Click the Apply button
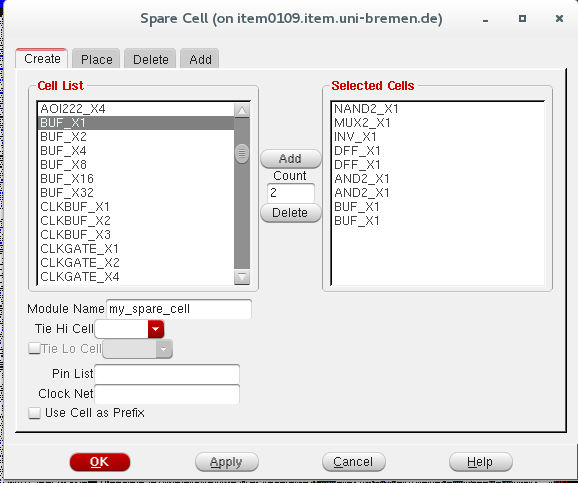578x483 pixels. tap(226, 462)
